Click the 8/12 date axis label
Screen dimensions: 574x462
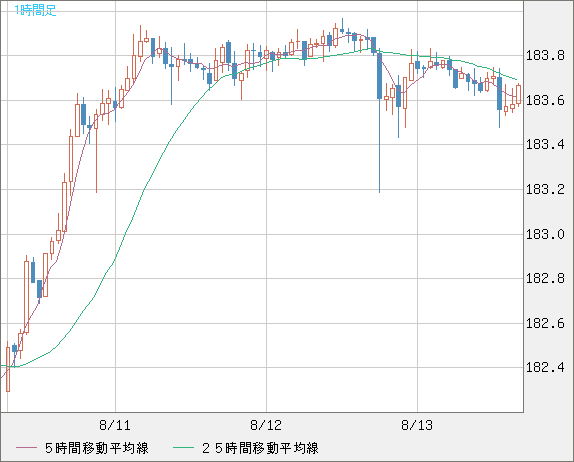coord(266,425)
